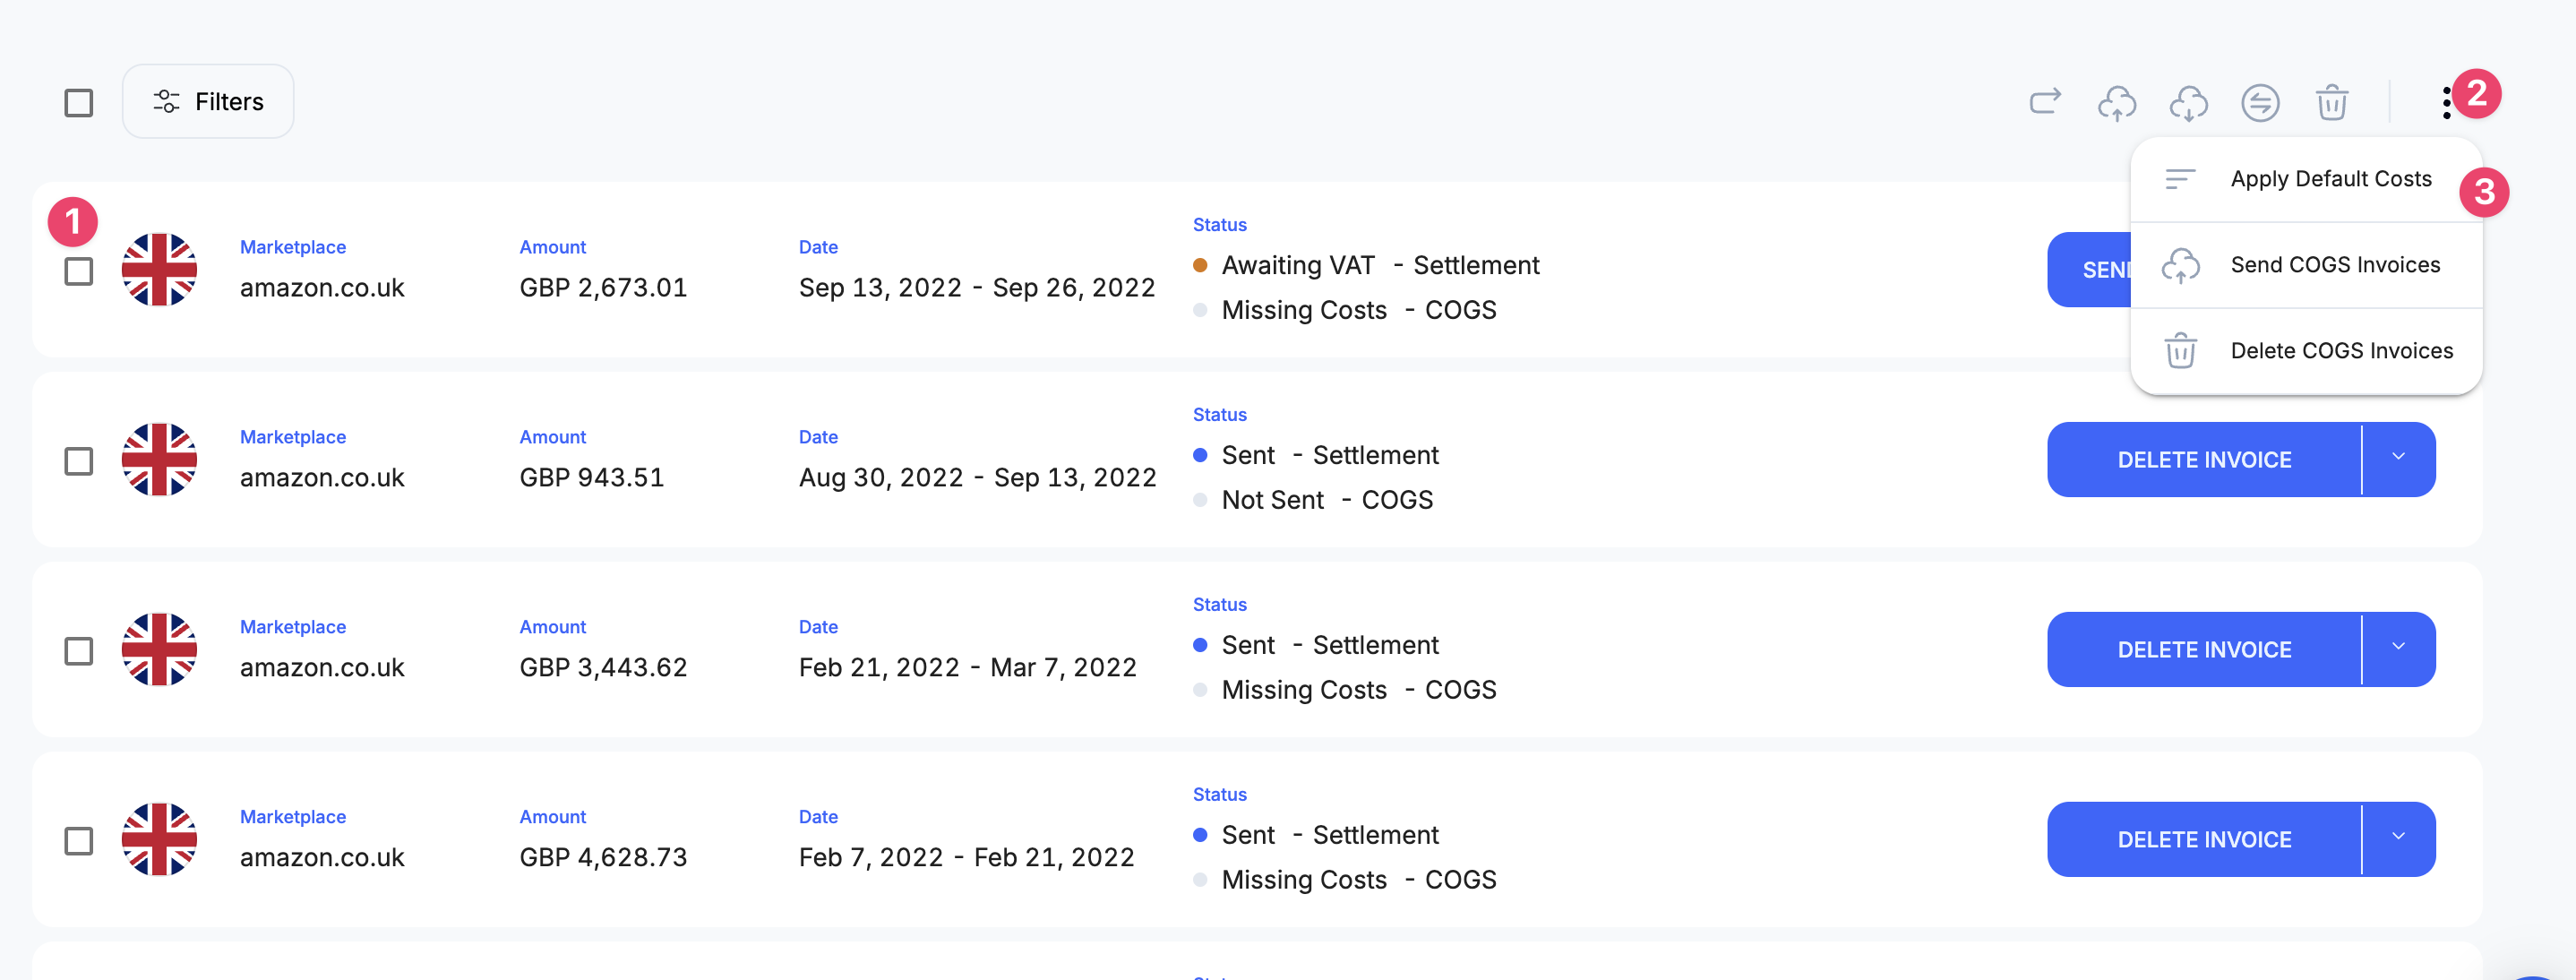The height and width of the screenshot is (980, 2576).
Task: Click amazon.co.uk in the GBP 943.51 row
Action: (322, 478)
